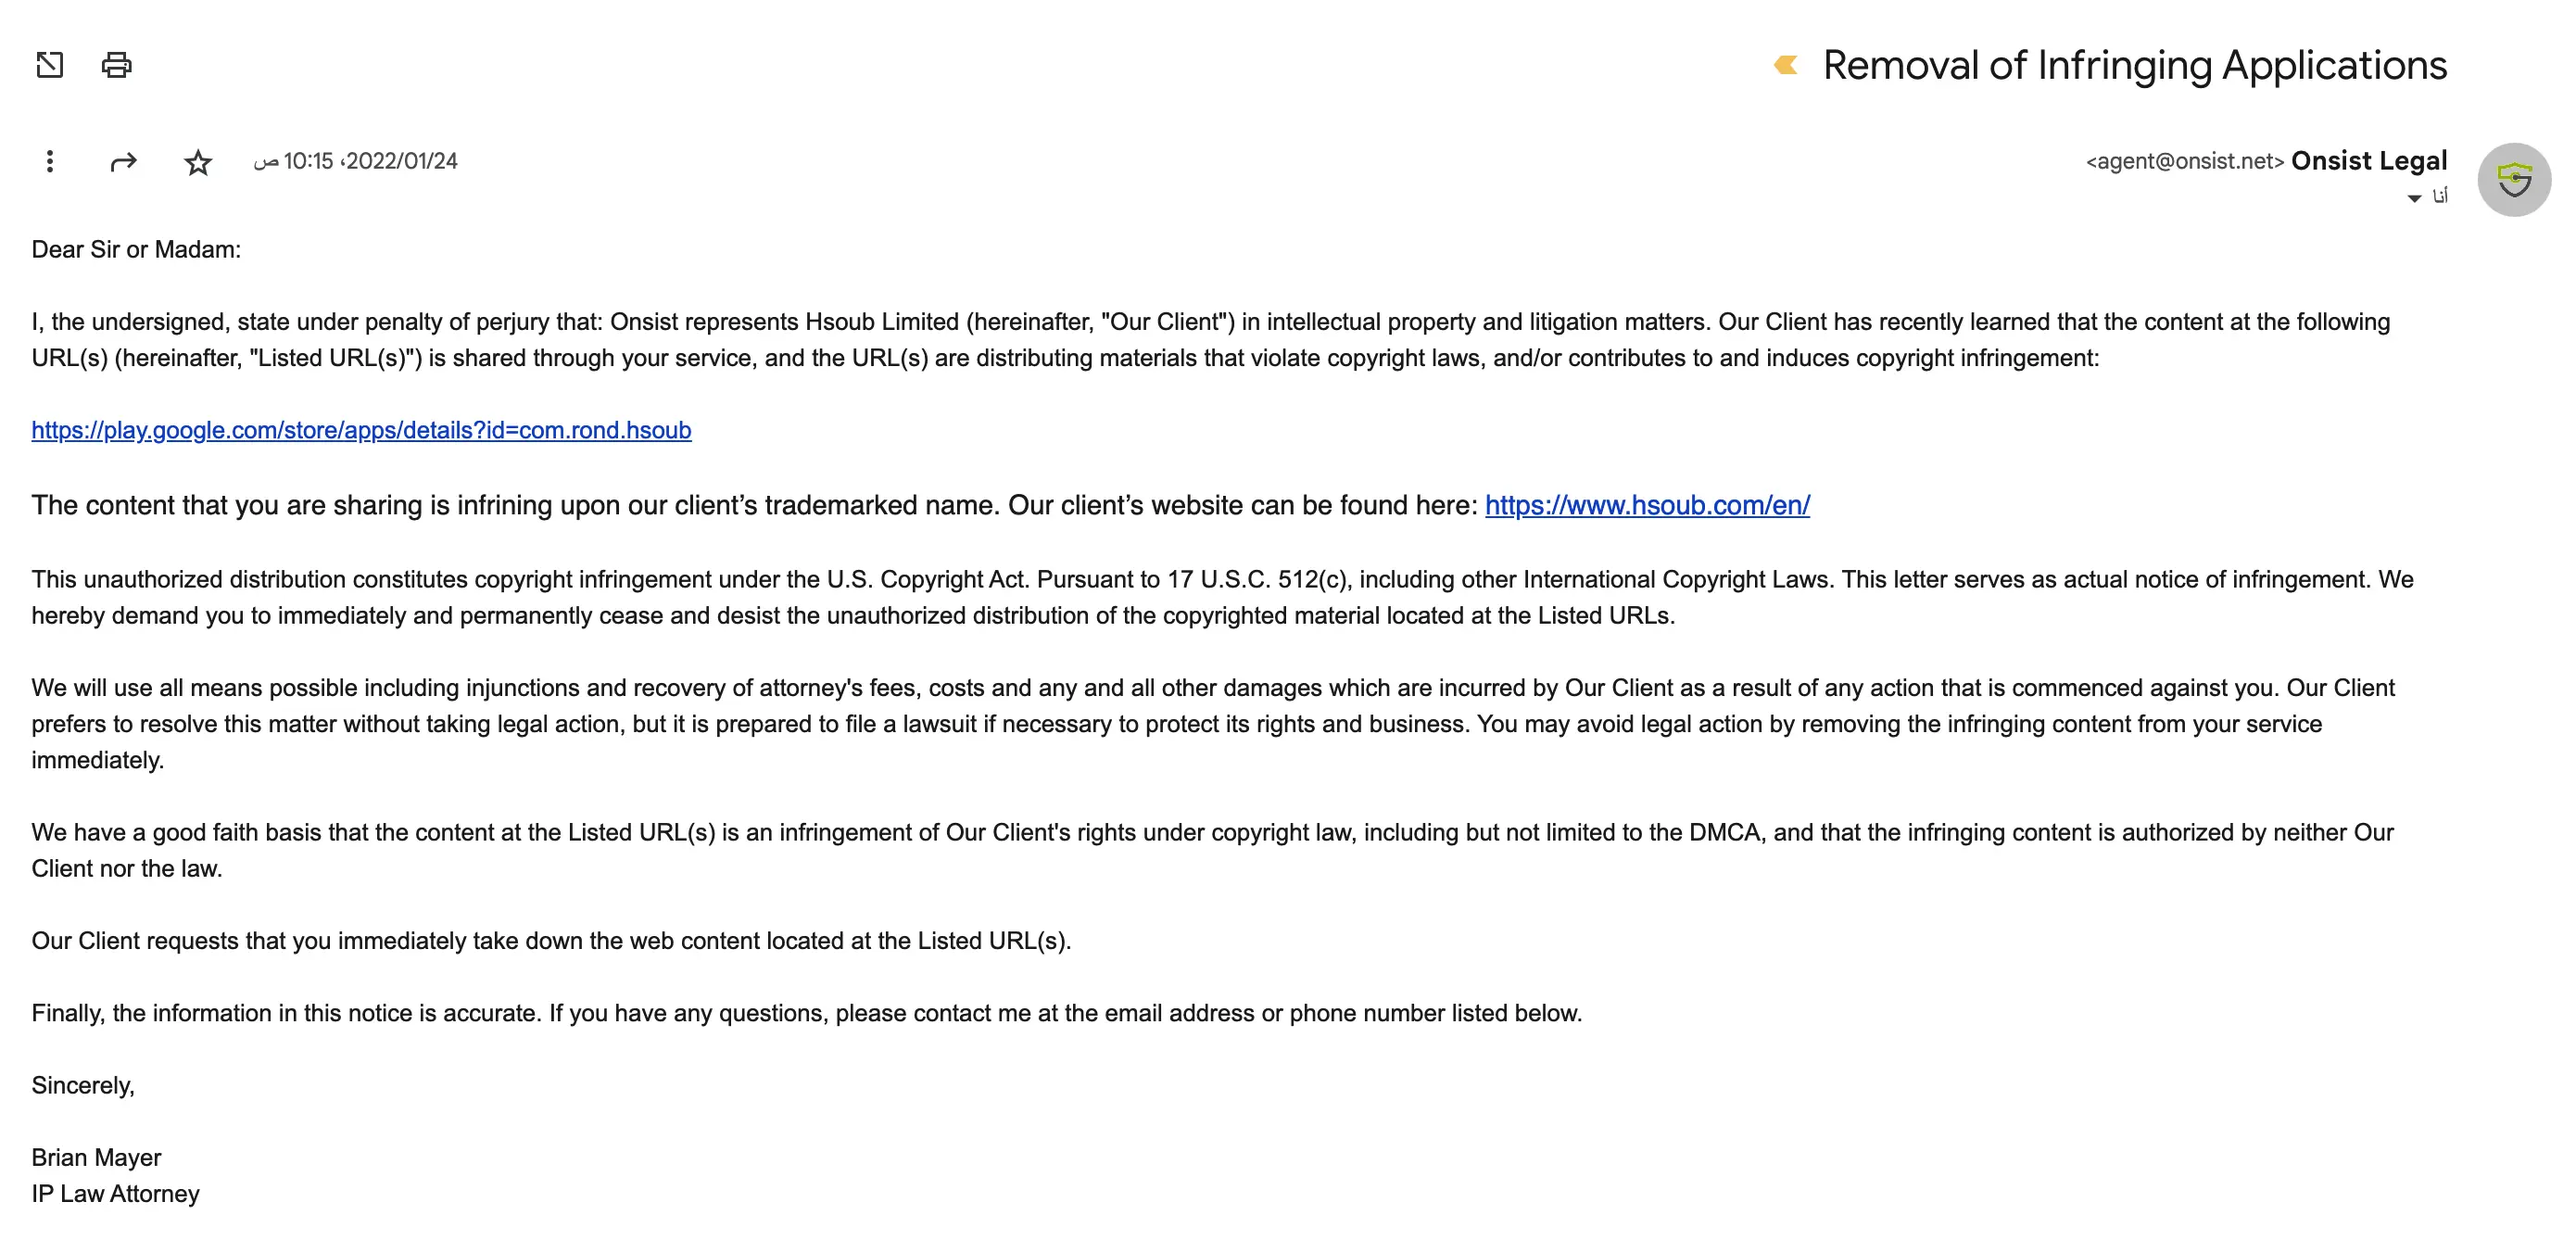Click the 'Sincerely,' closing line
Screen dimensions: 2576x1240
[x=83, y=1085]
